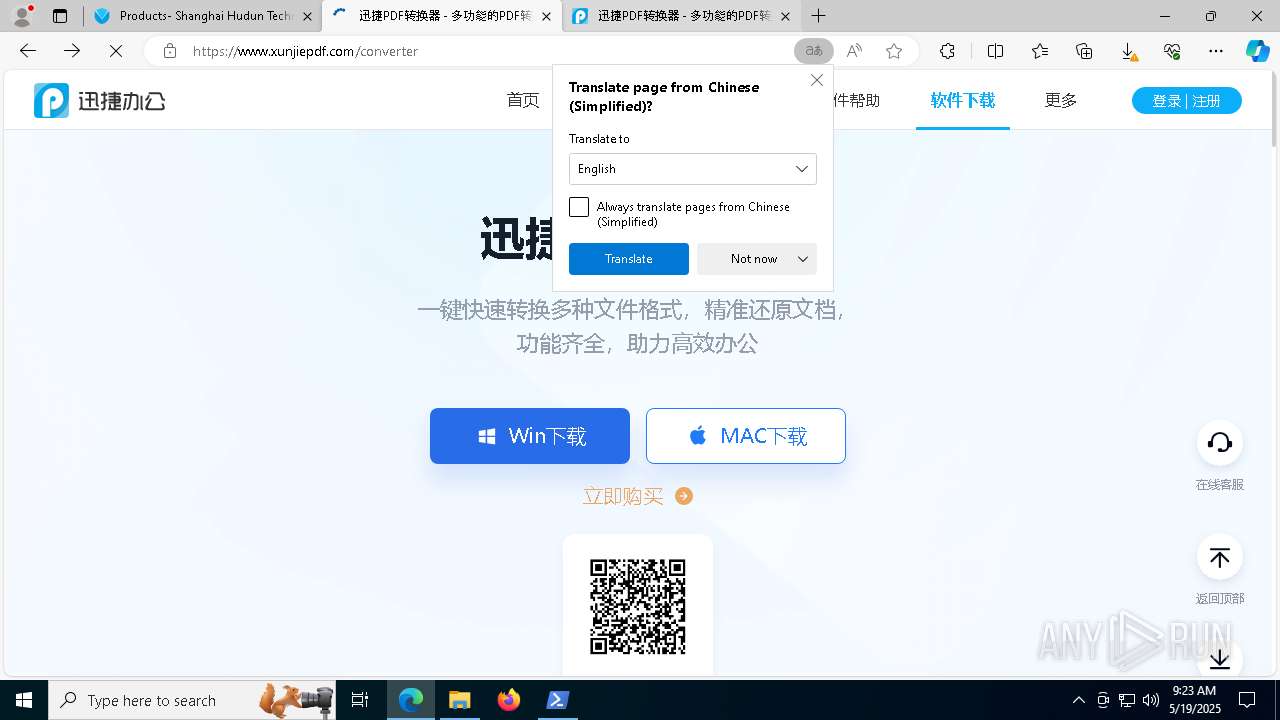Open the favorites list icon
This screenshot has height=720, width=1280.
point(1040,51)
